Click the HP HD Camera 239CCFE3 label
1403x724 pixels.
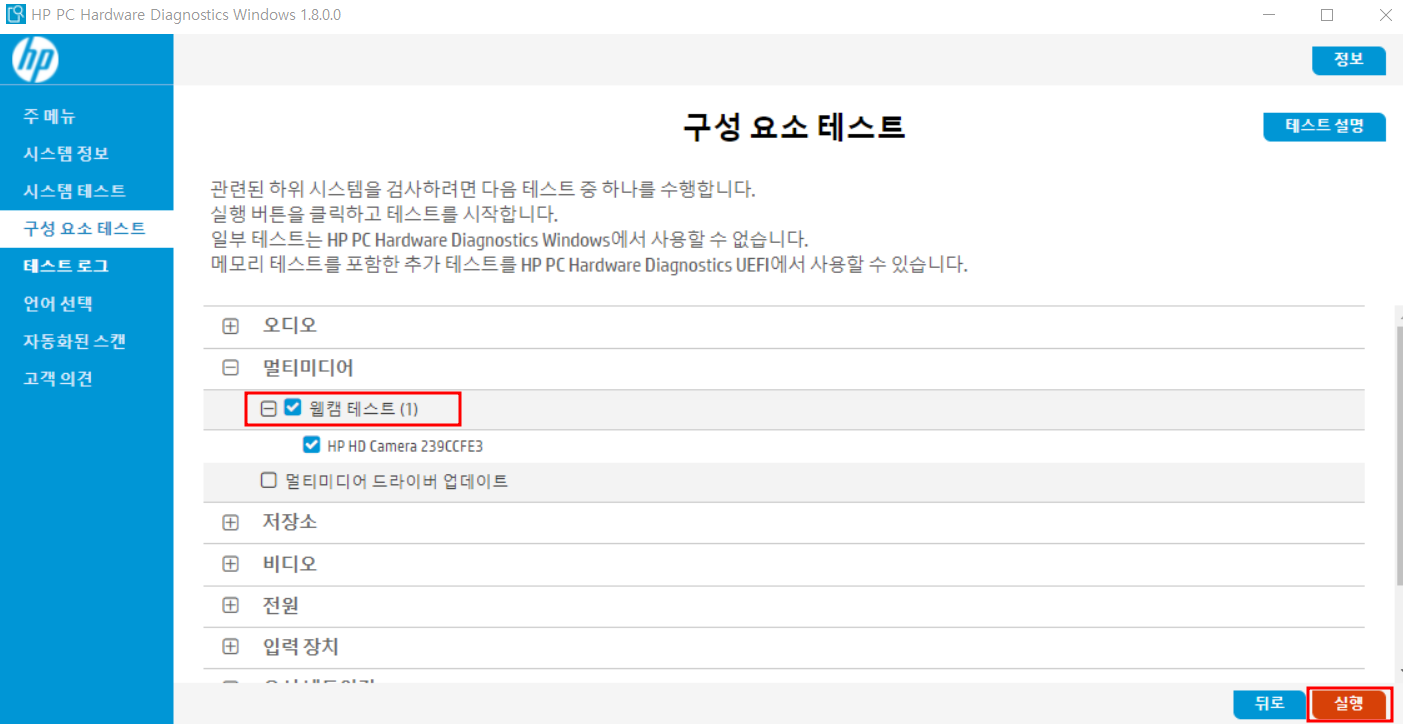[405, 446]
